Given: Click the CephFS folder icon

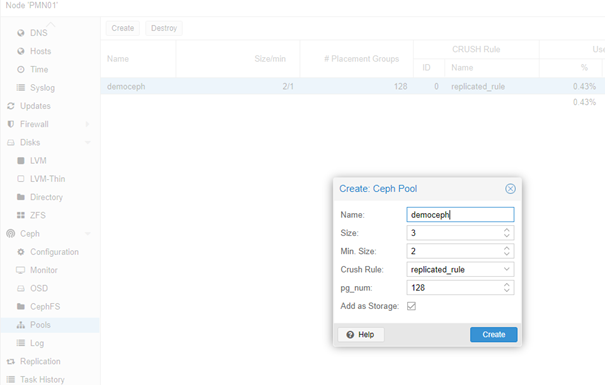Looking at the screenshot, I should (20, 306).
